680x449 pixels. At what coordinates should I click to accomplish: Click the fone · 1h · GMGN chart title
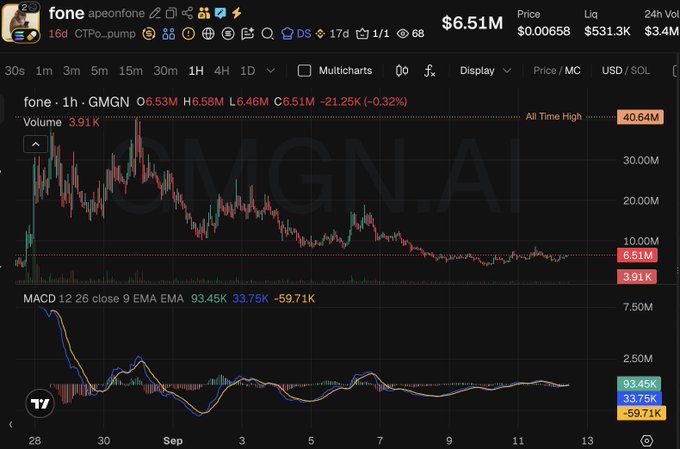pos(76,102)
